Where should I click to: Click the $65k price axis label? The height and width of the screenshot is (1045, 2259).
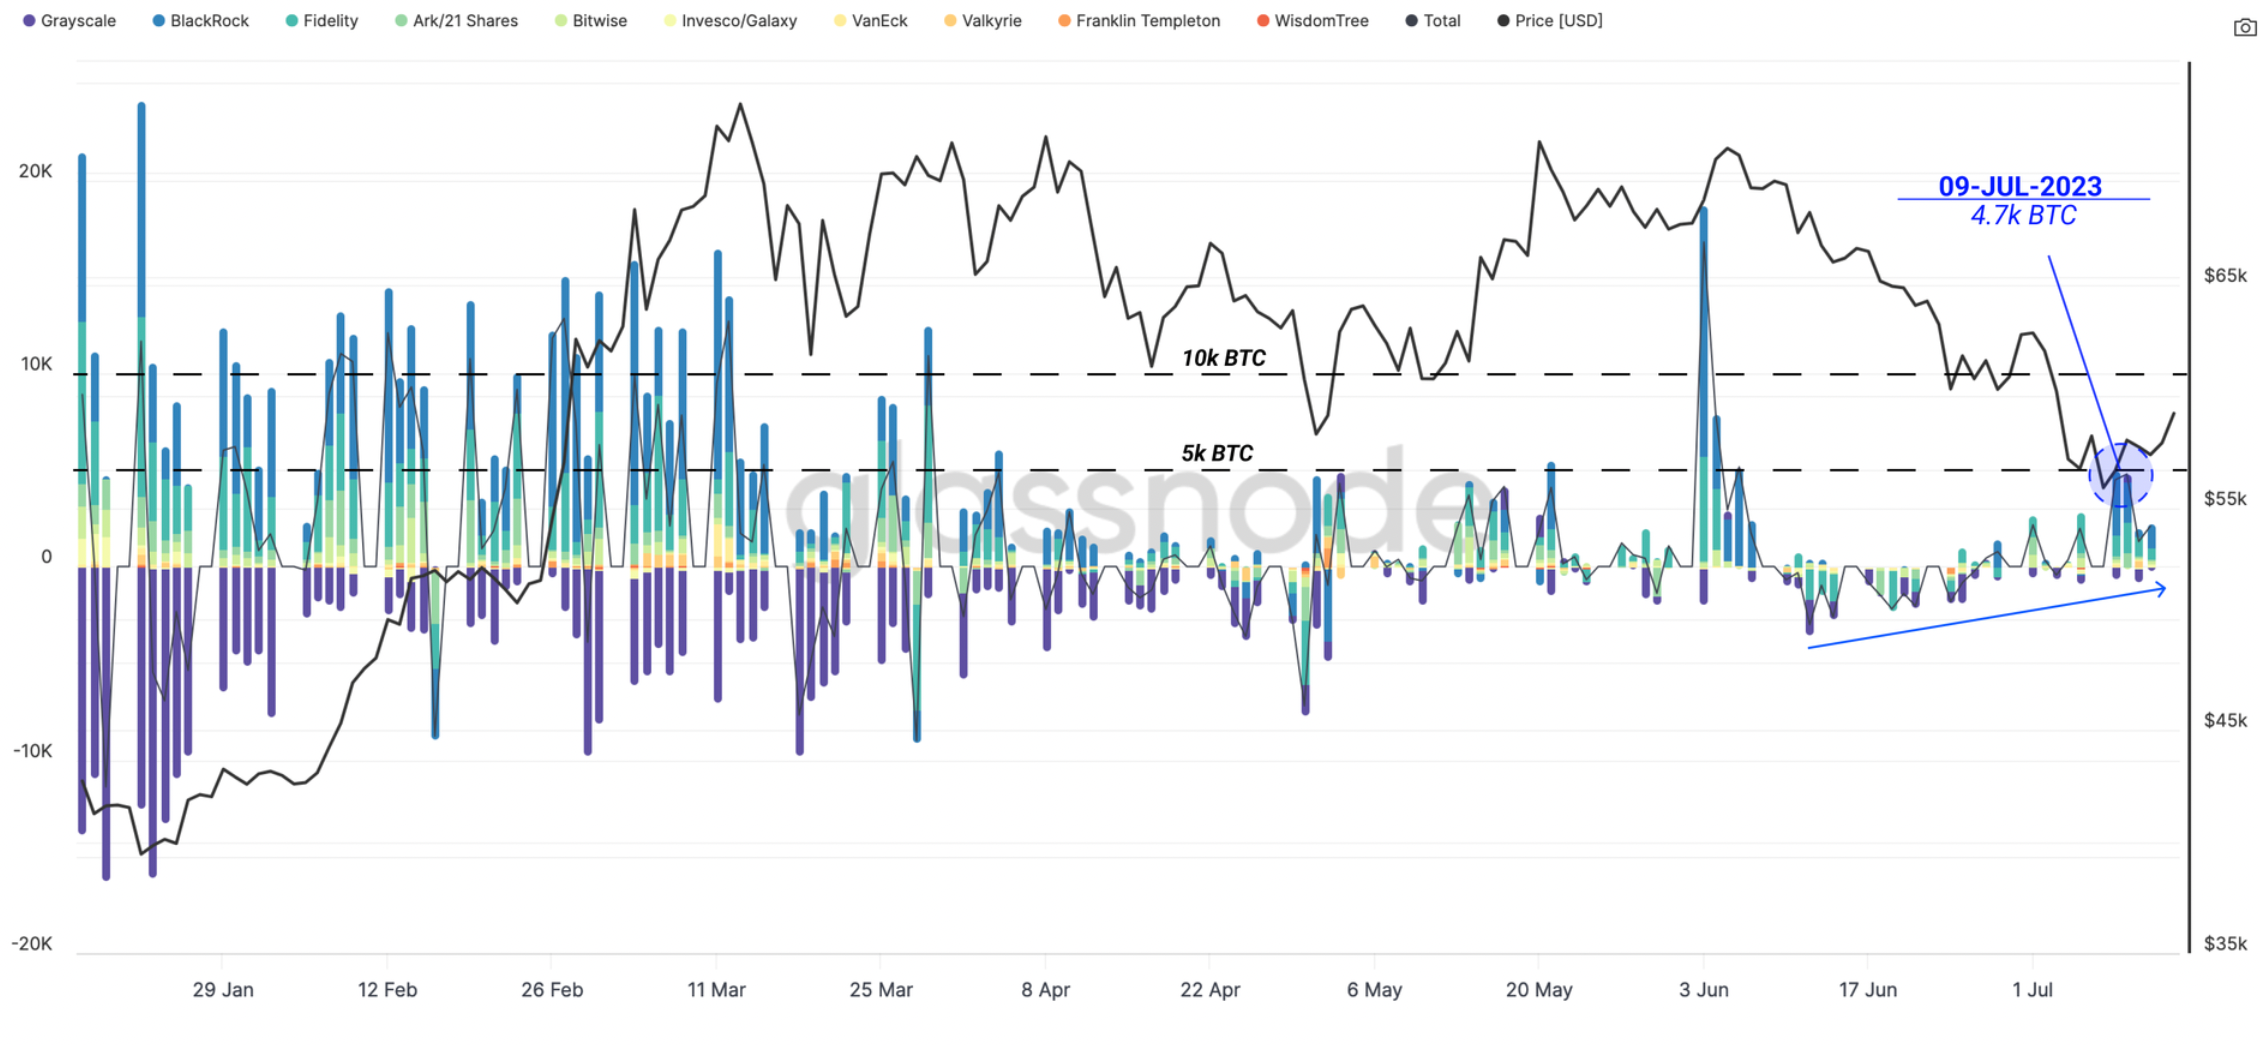coord(2224,275)
